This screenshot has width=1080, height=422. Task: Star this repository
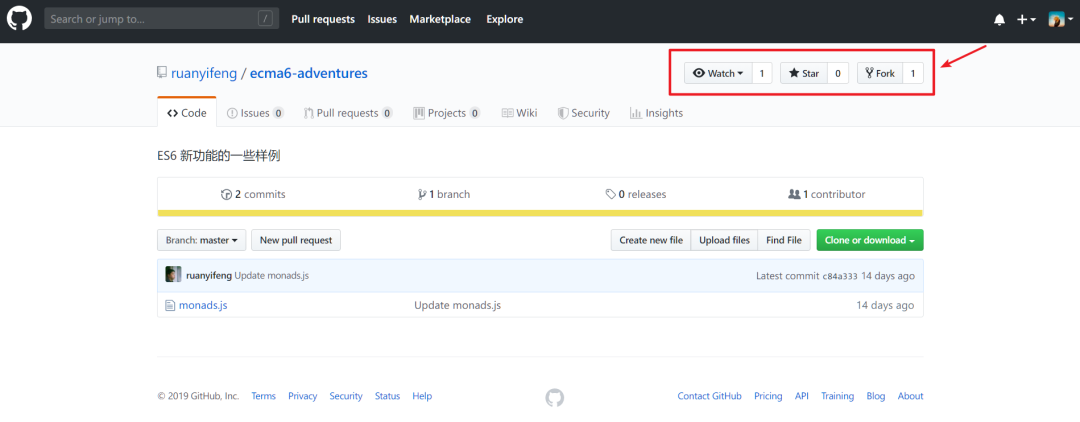coord(804,73)
